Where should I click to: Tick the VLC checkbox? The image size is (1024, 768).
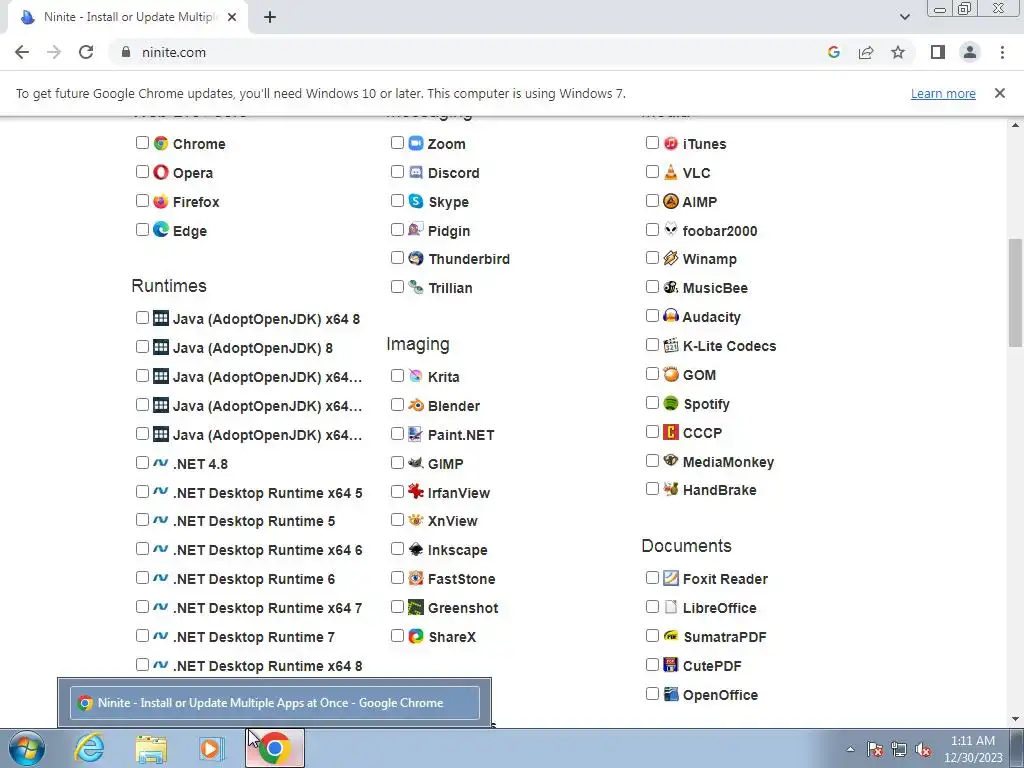[652, 172]
